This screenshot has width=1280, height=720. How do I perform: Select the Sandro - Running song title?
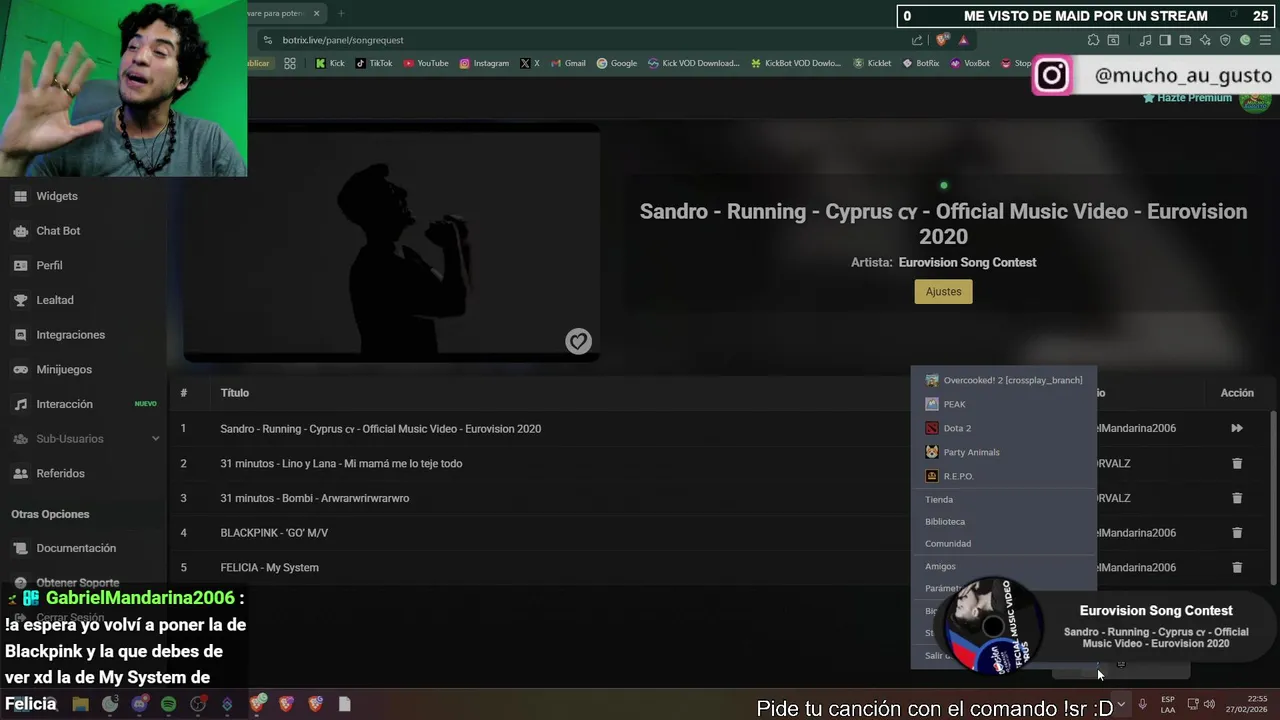pos(380,429)
